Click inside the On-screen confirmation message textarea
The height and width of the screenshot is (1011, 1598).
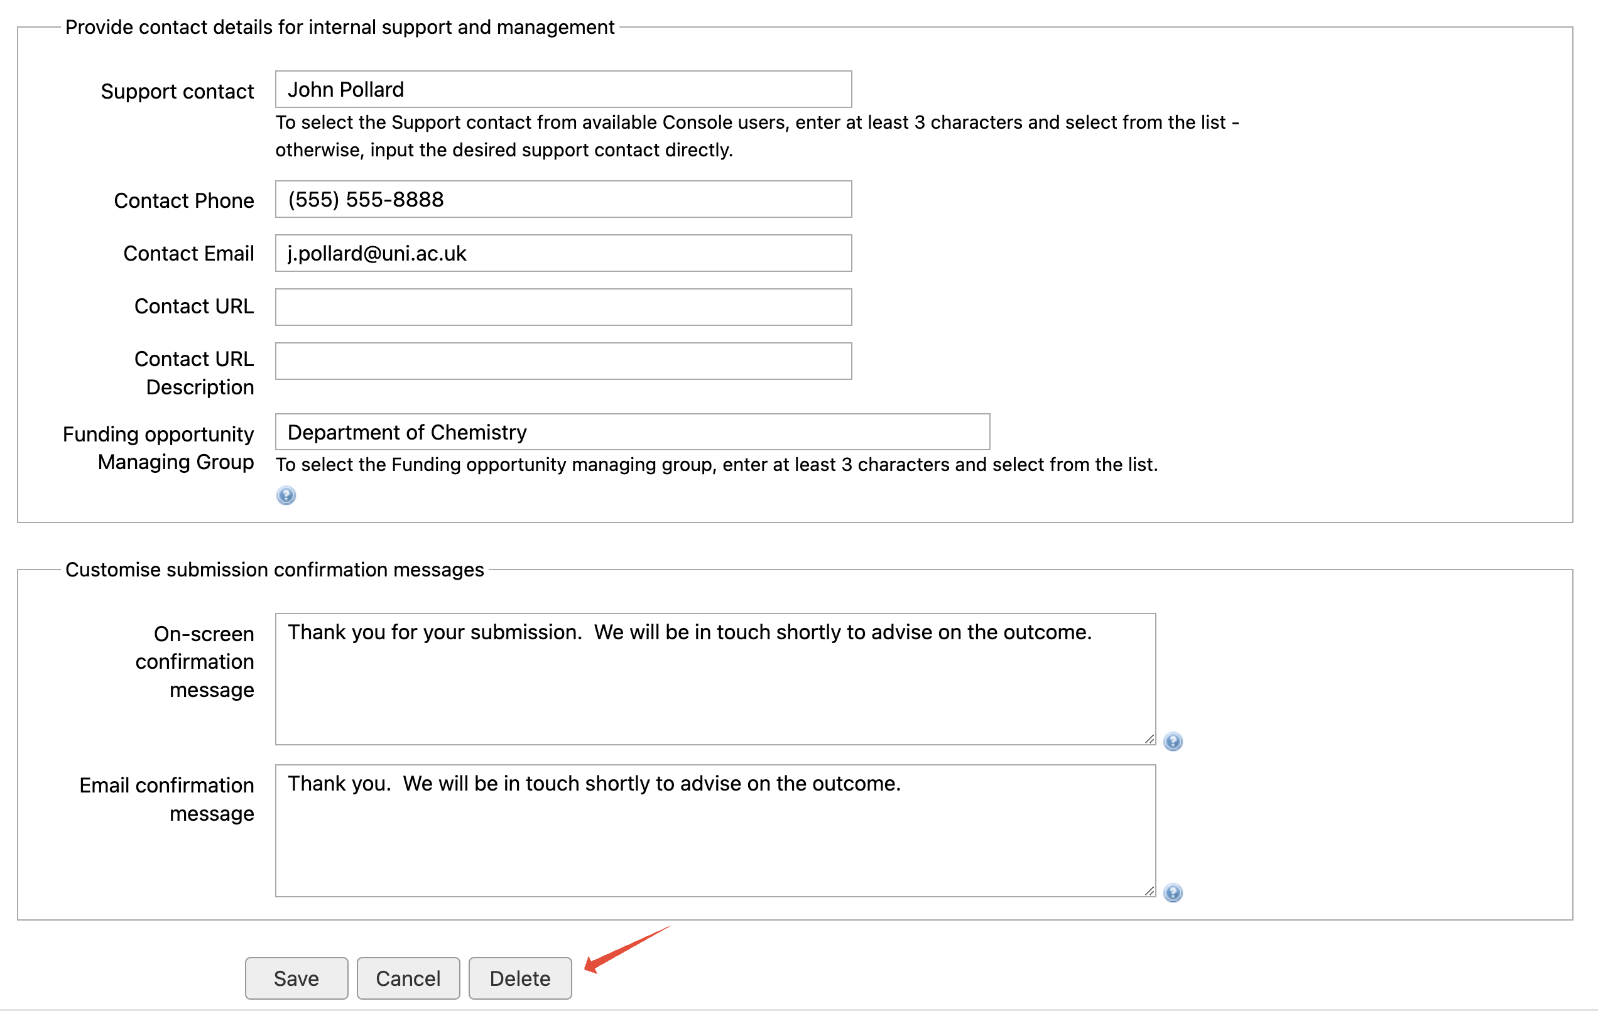pyautogui.click(x=715, y=680)
